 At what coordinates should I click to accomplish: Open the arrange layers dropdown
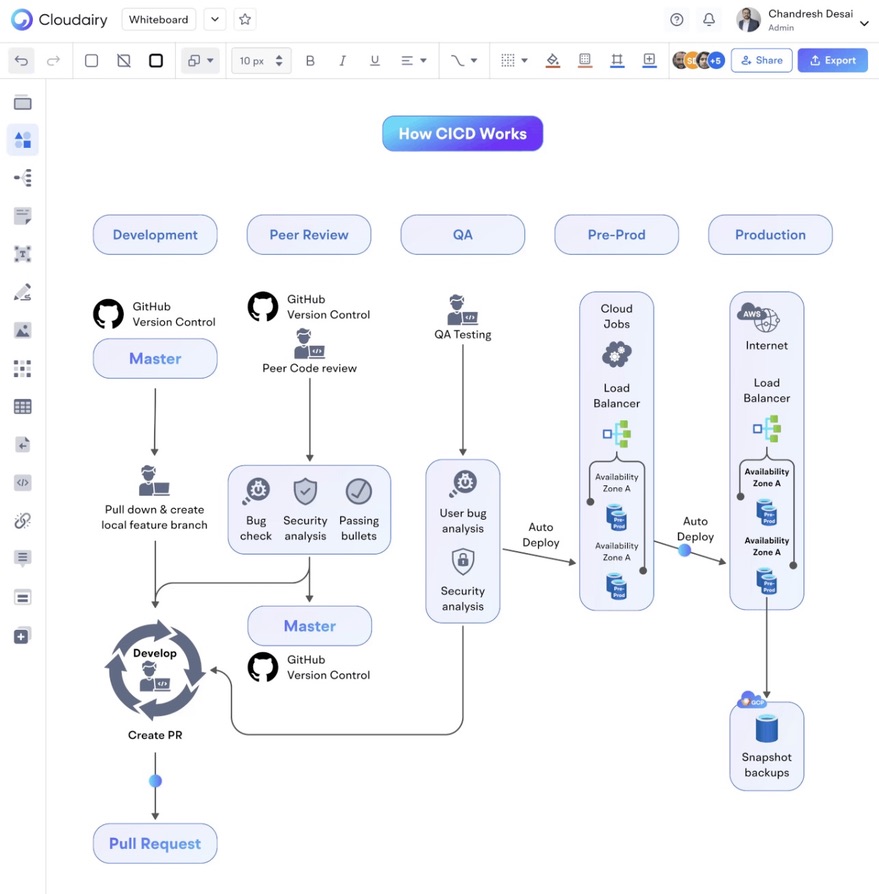[x=200, y=60]
